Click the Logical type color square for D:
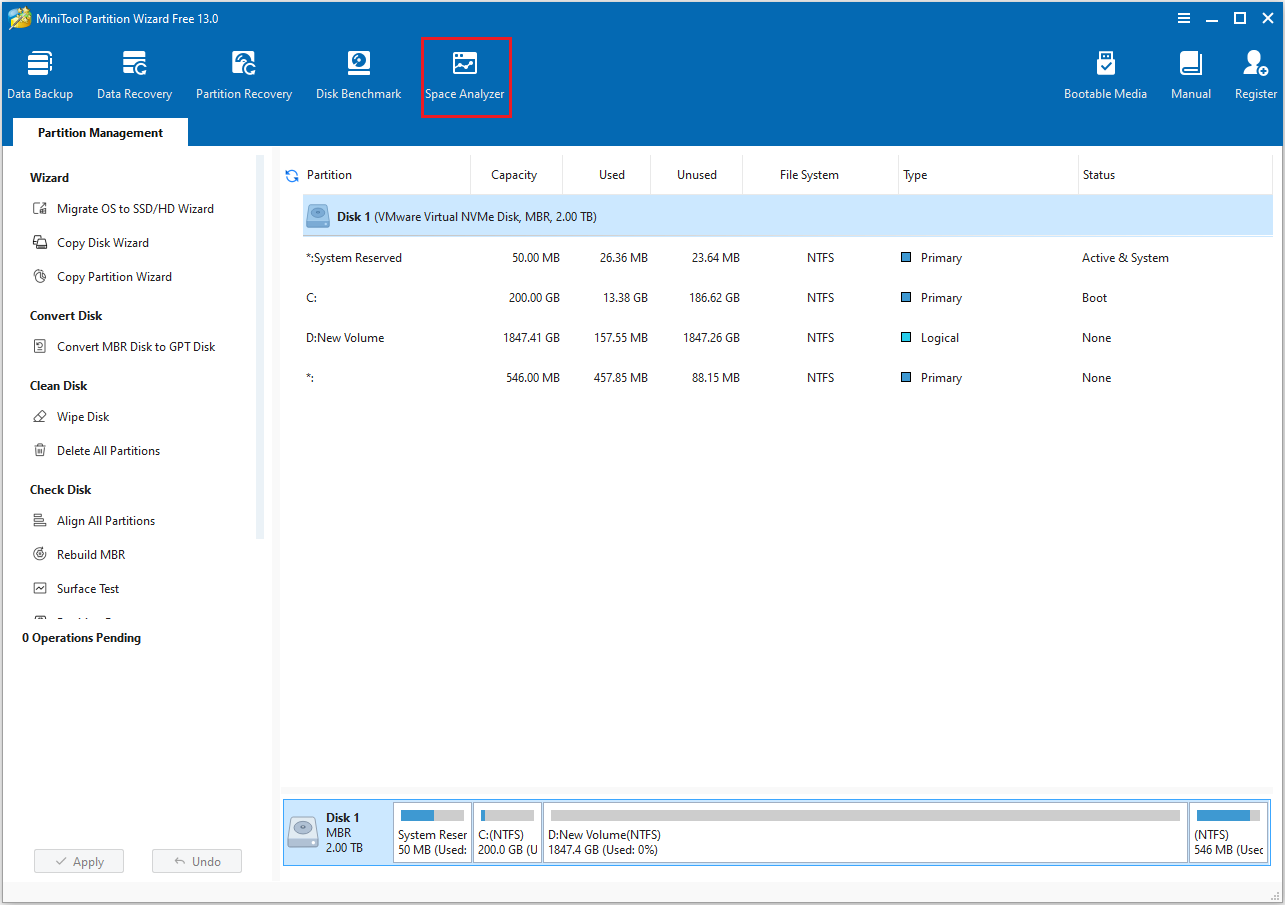The width and height of the screenshot is (1285, 905). [906, 338]
